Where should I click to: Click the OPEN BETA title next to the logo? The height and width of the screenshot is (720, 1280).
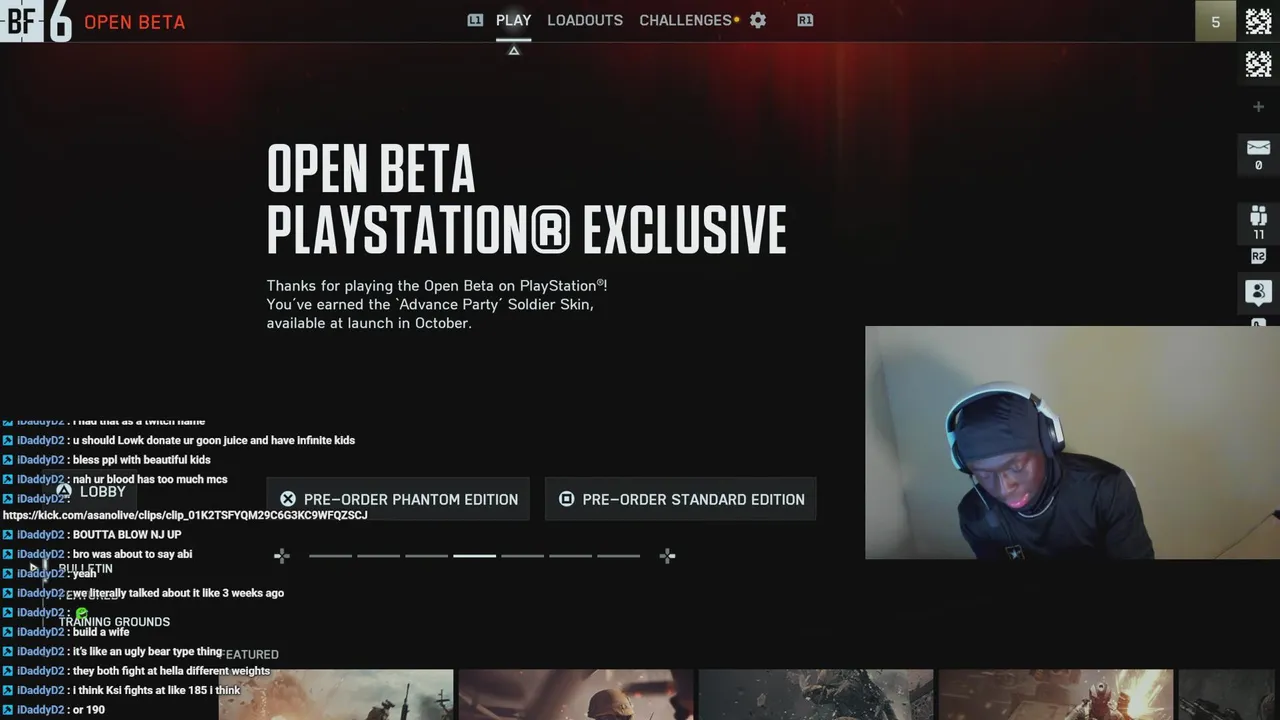pyautogui.click(x=134, y=22)
